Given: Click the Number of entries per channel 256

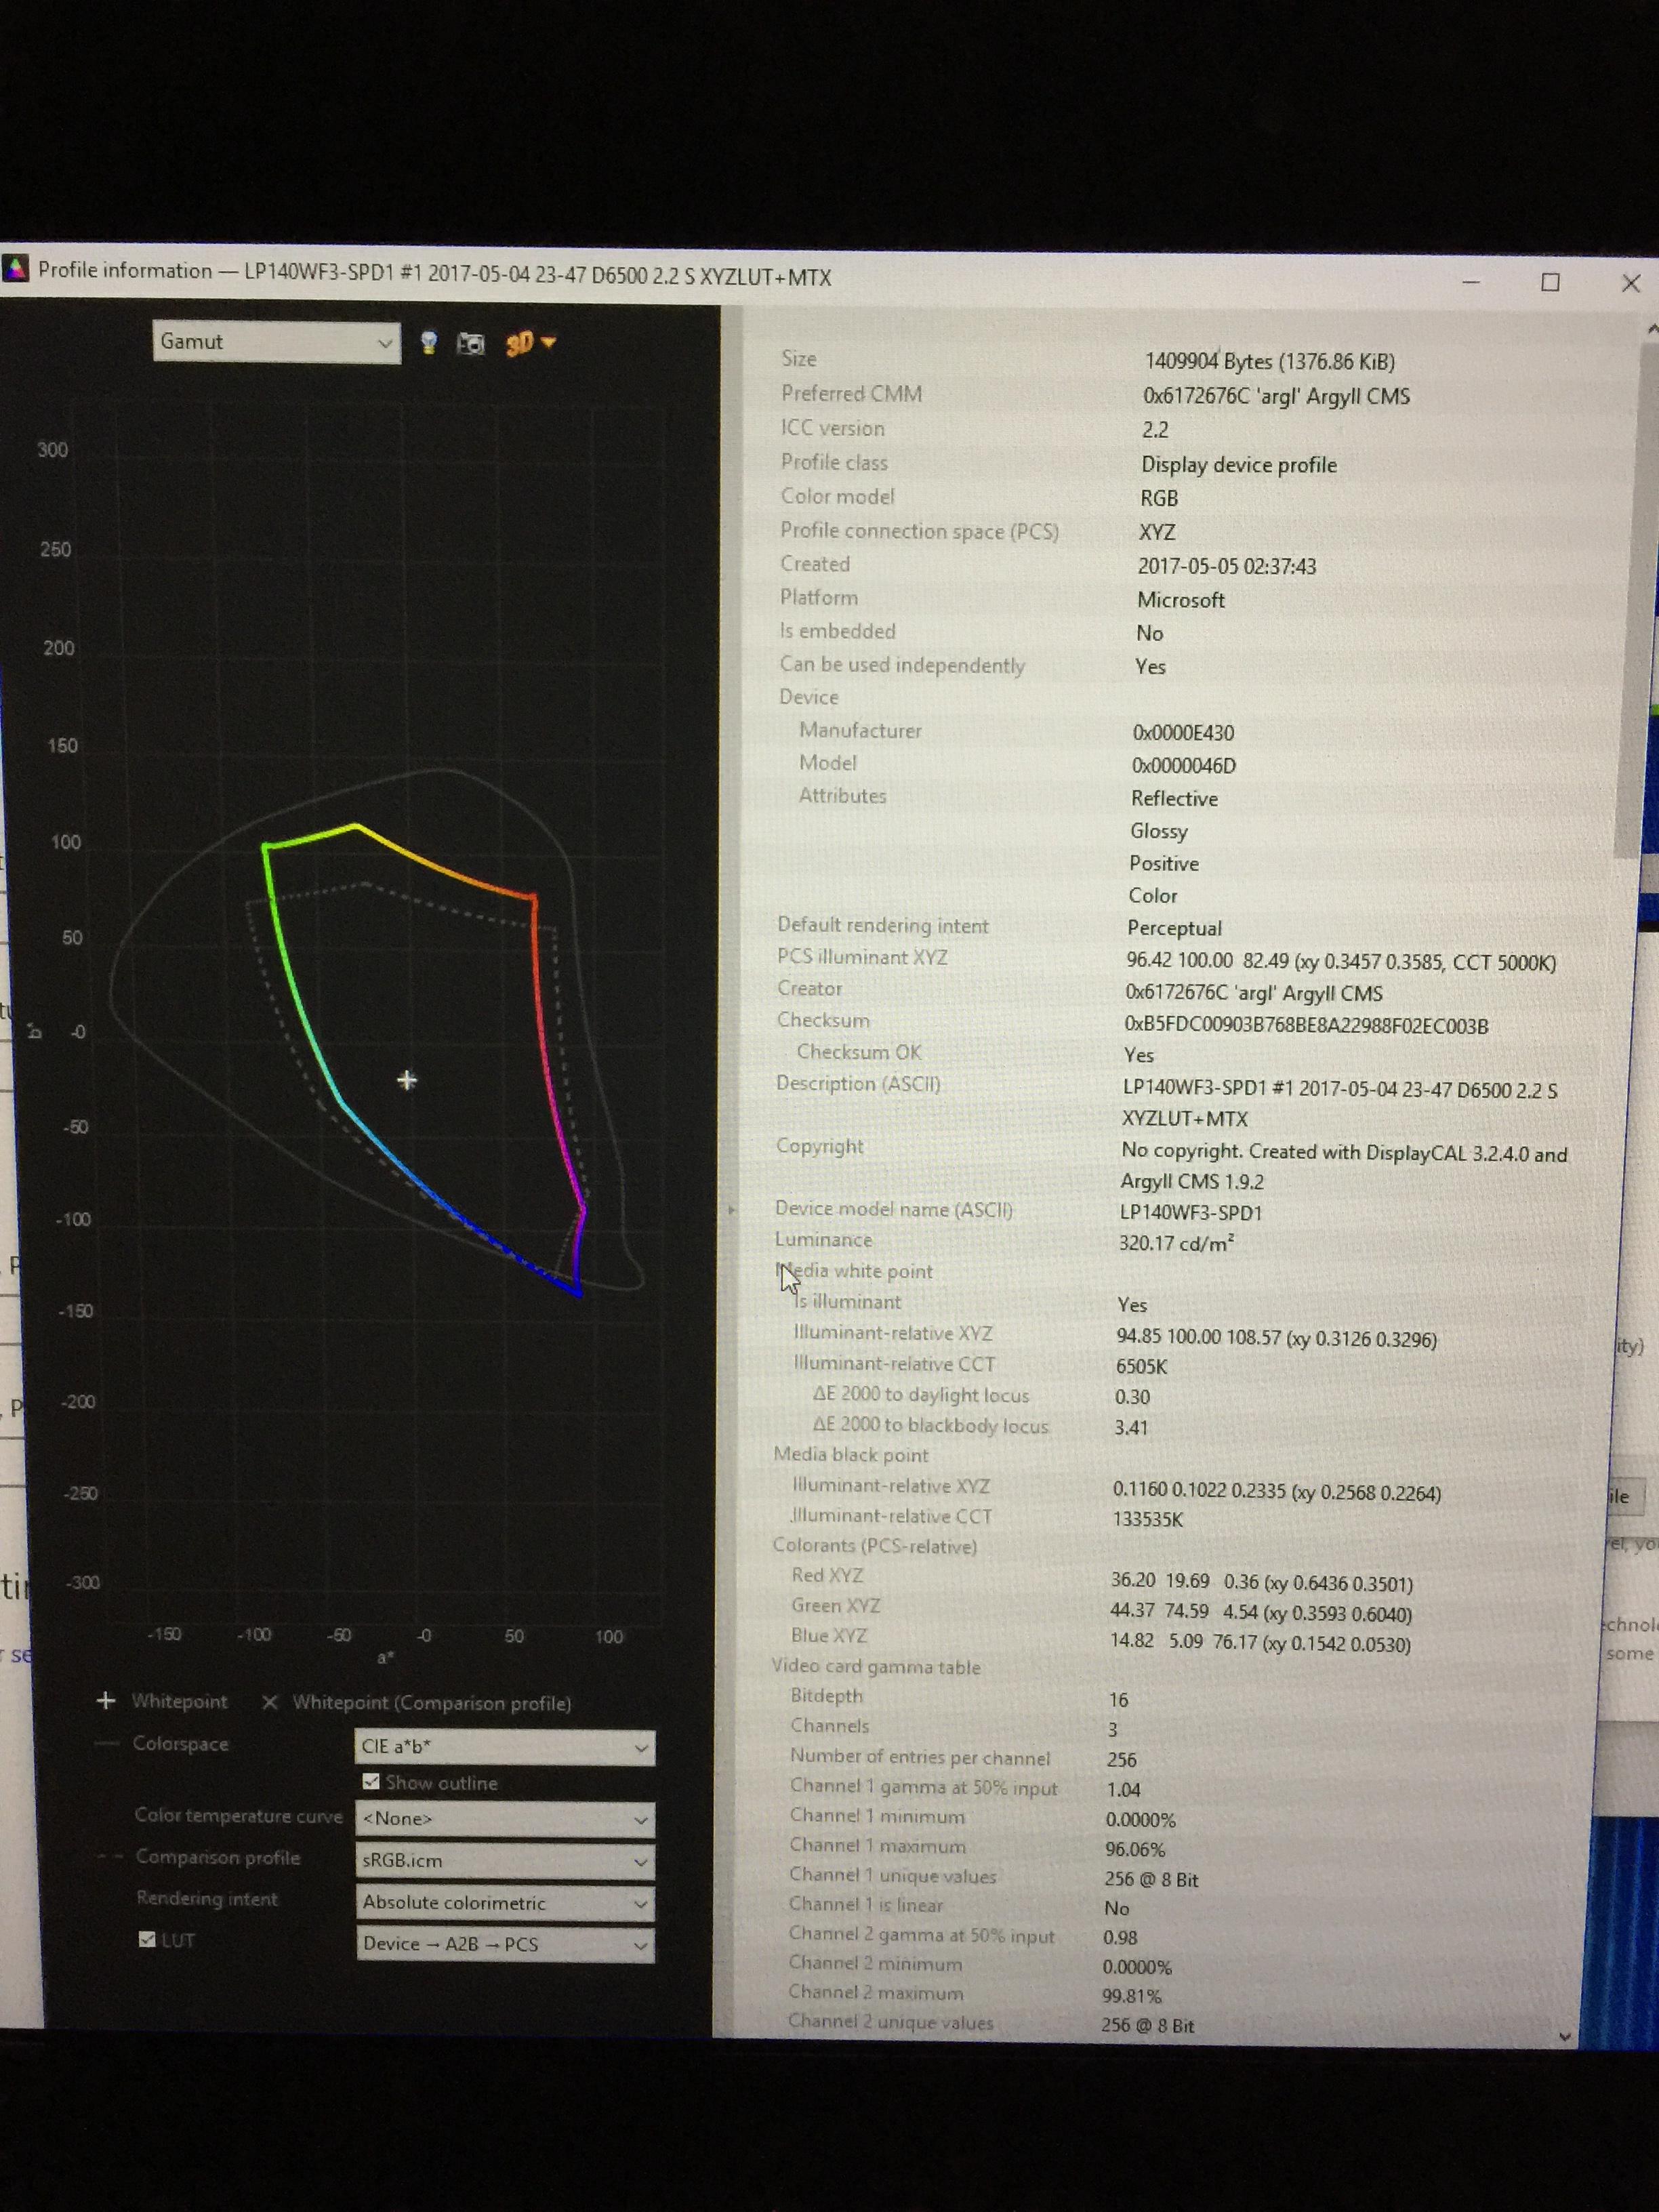Looking at the screenshot, I should 1122,1759.
